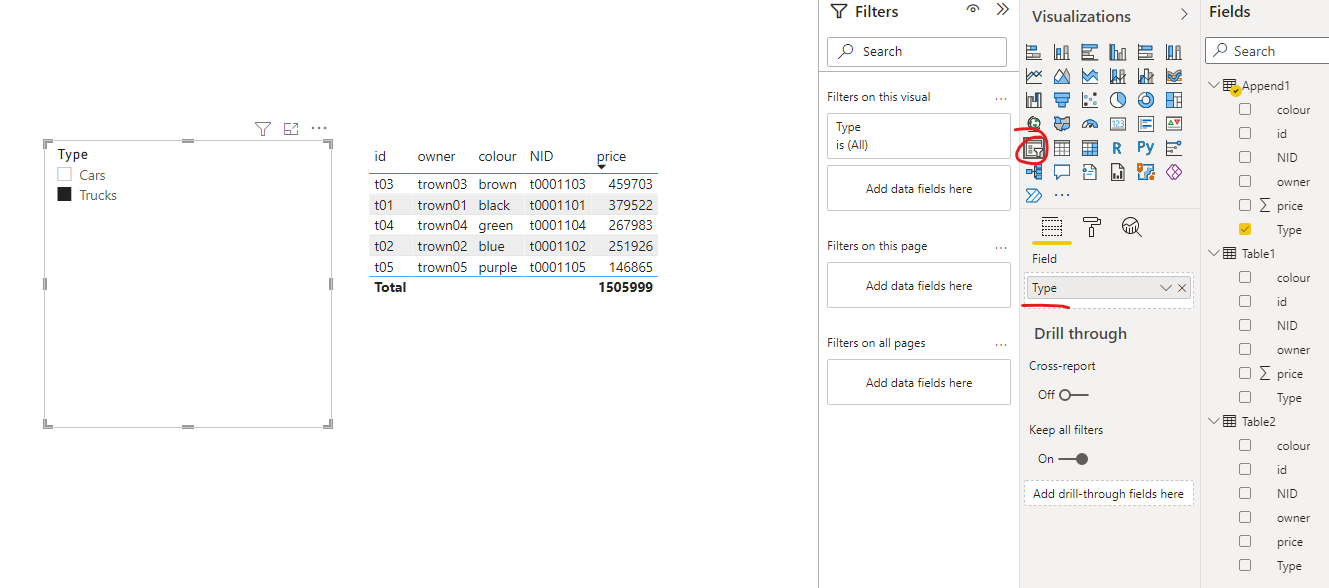Select the waterfall chart visual
1329x588 pixels.
coord(1033,100)
